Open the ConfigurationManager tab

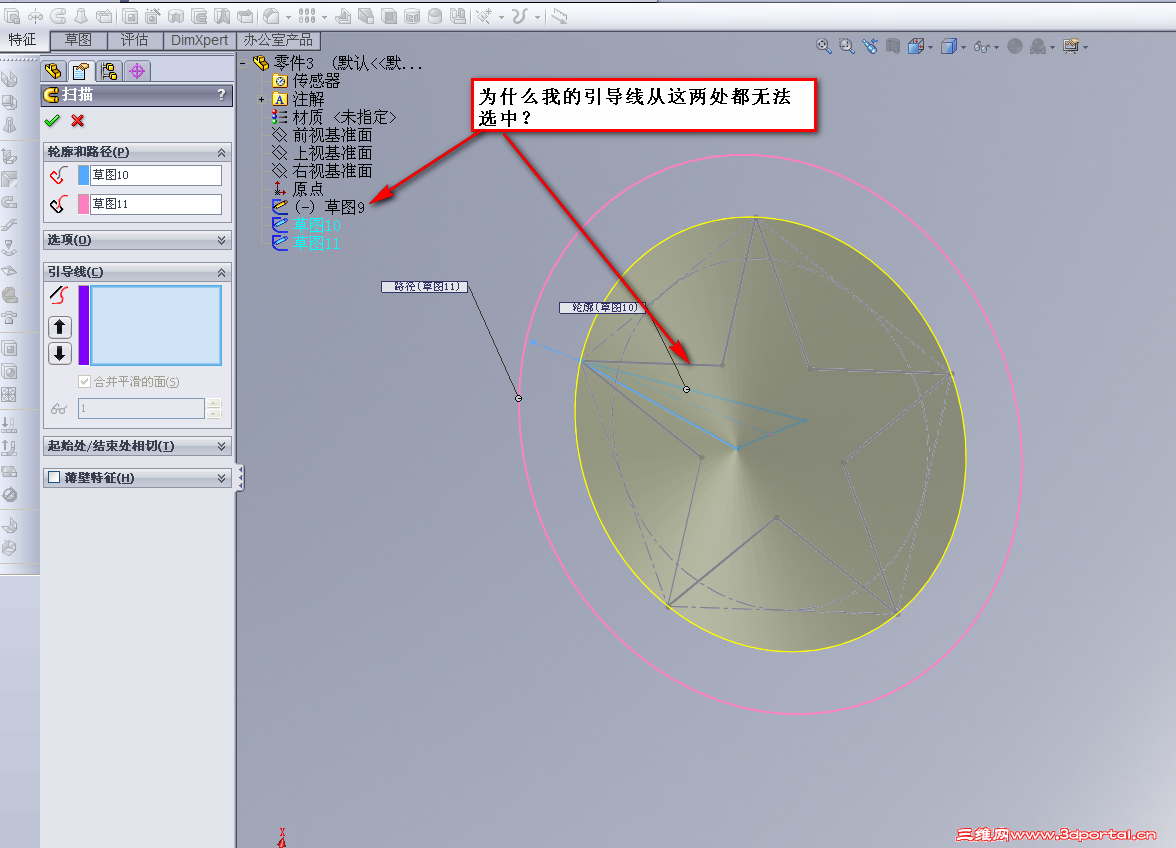click(109, 71)
